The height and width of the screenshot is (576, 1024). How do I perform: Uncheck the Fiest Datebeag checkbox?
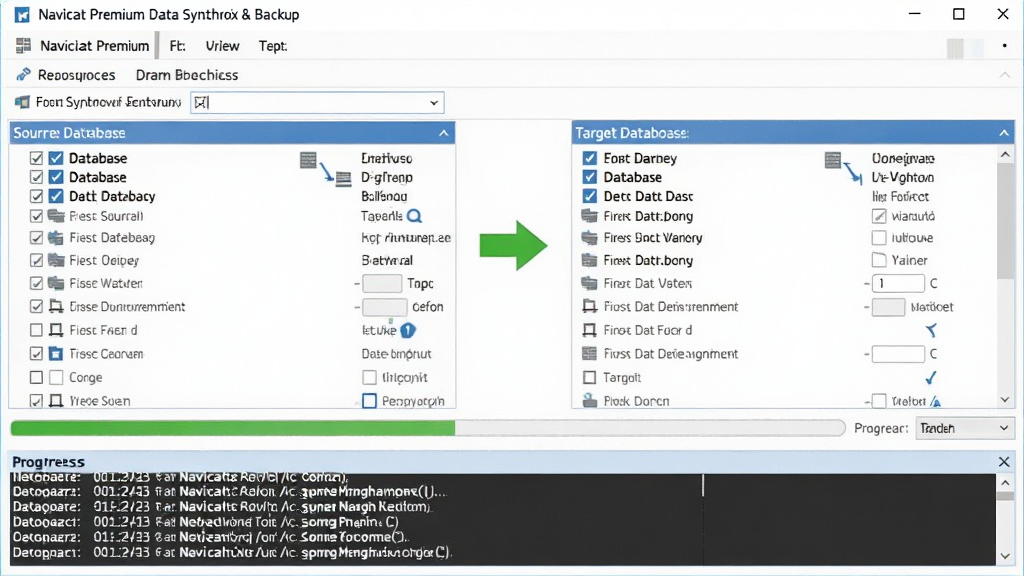click(37, 238)
